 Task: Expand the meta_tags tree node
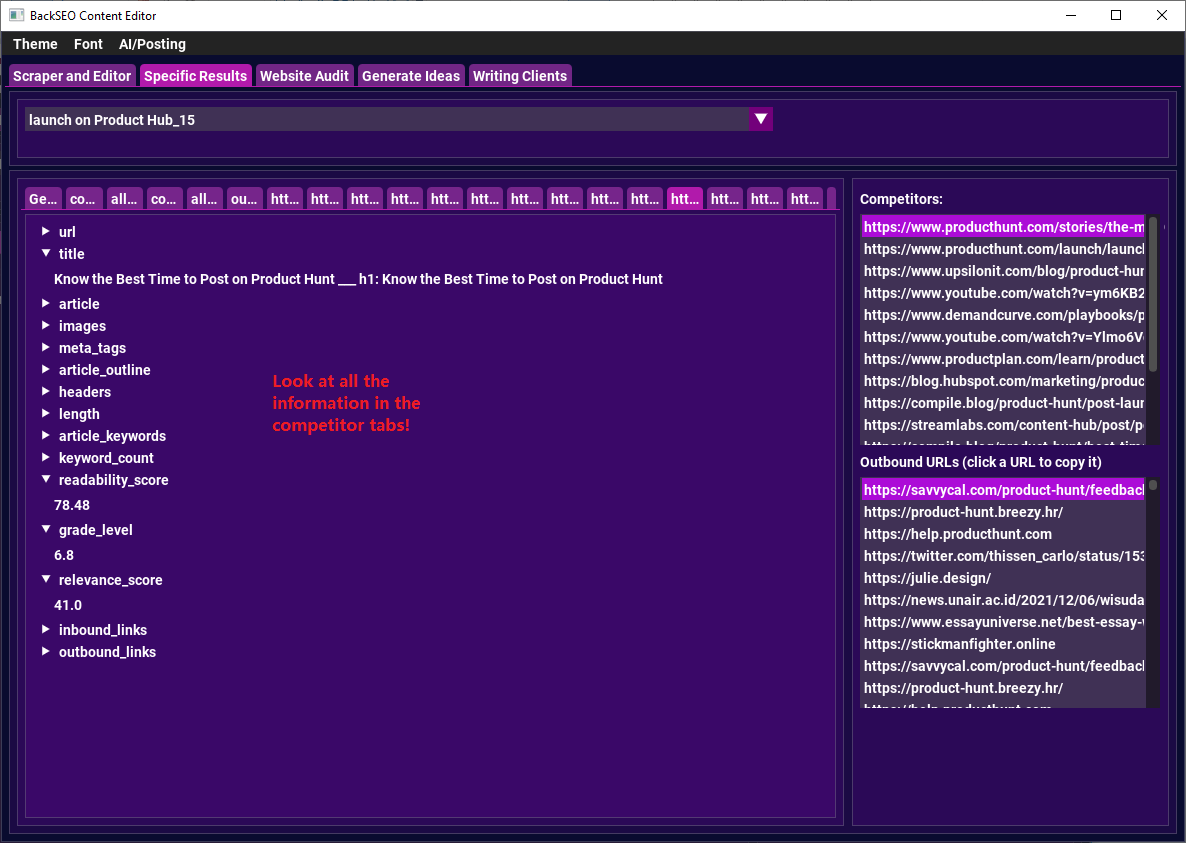pos(46,347)
